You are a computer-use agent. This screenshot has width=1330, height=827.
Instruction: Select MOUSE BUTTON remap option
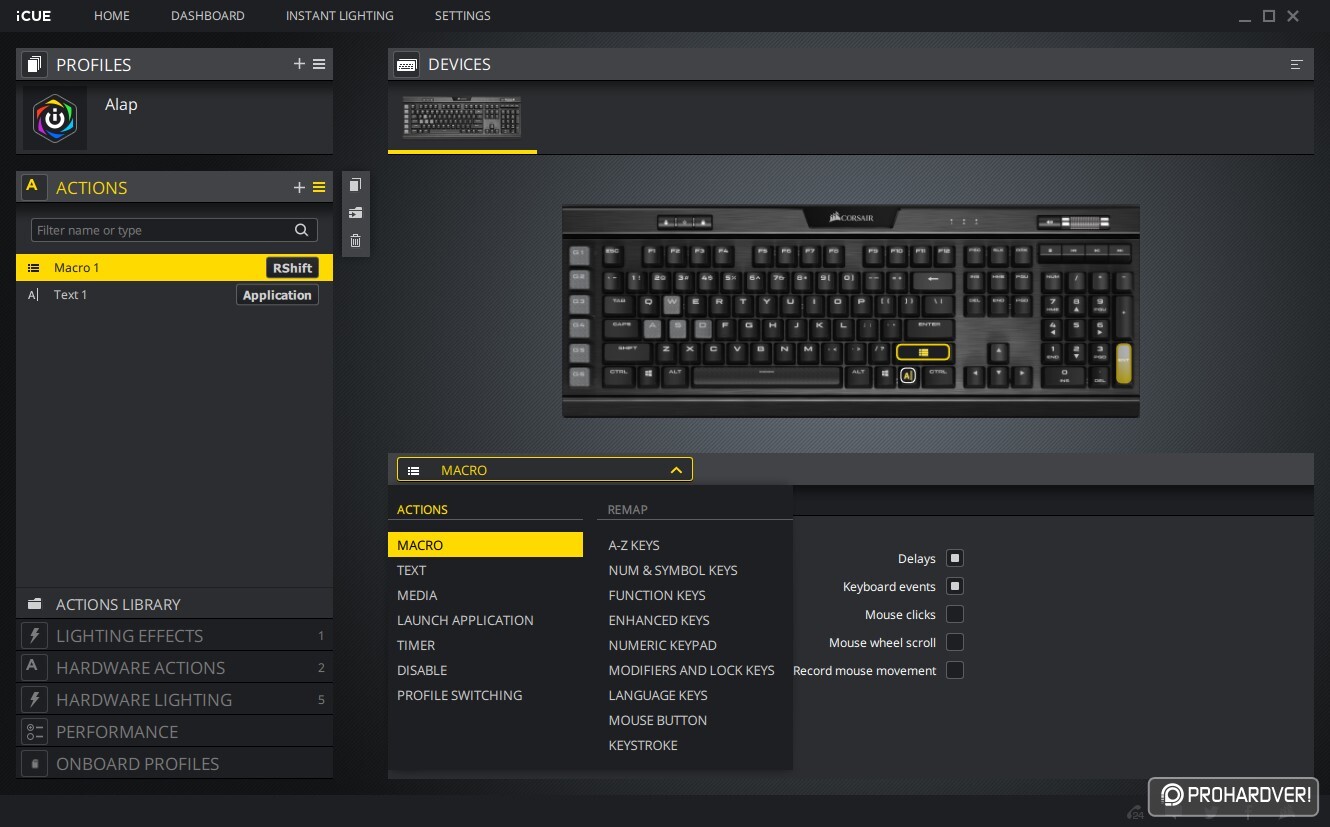(x=658, y=720)
